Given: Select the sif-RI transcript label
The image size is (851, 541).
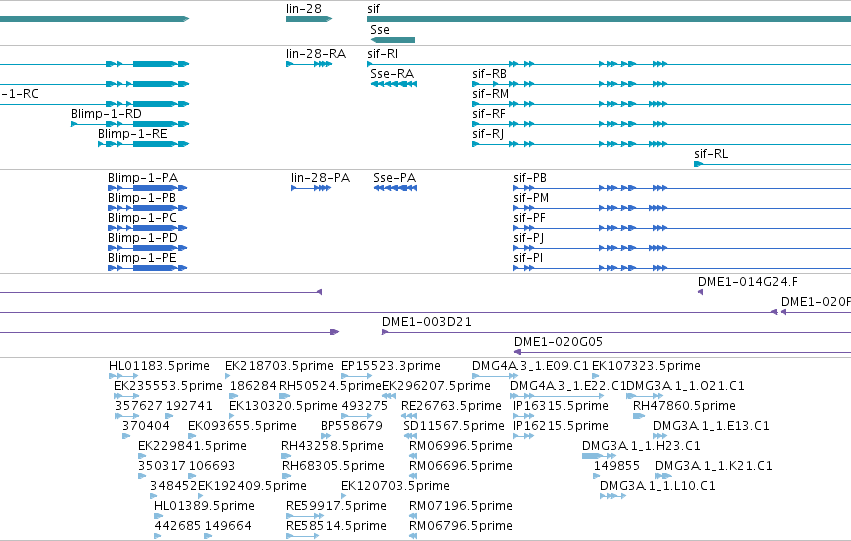Looking at the screenshot, I should coord(383,54).
